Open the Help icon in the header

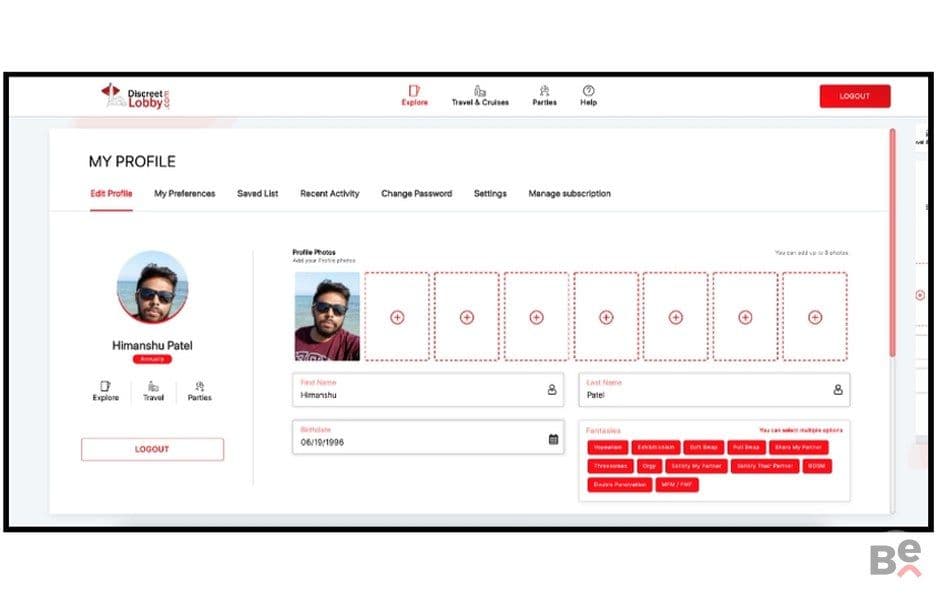click(589, 96)
